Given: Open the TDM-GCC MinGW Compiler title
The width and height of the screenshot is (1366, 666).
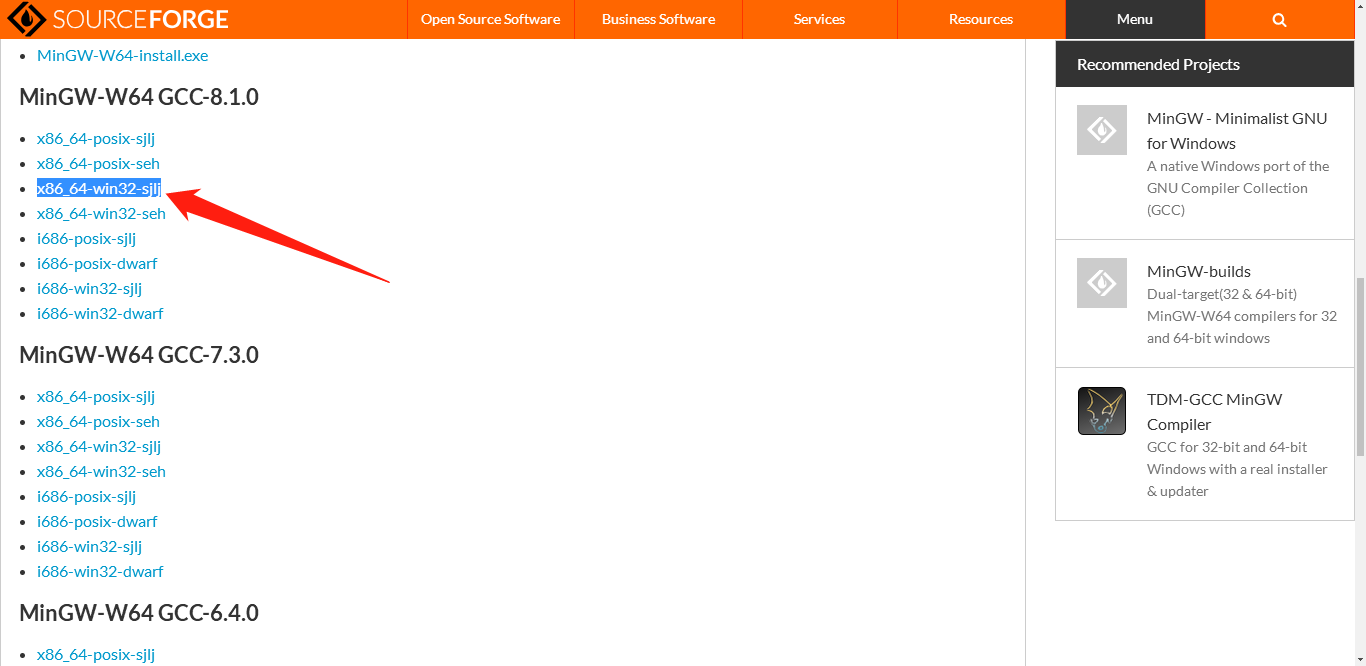Looking at the screenshot, I should (x=1214, y=411).
